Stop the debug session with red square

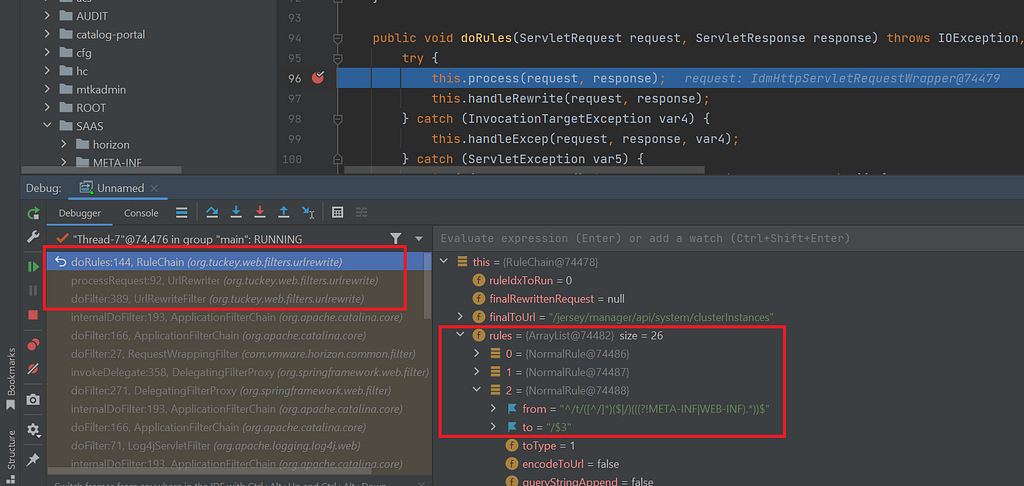click(x=33, y=315)
